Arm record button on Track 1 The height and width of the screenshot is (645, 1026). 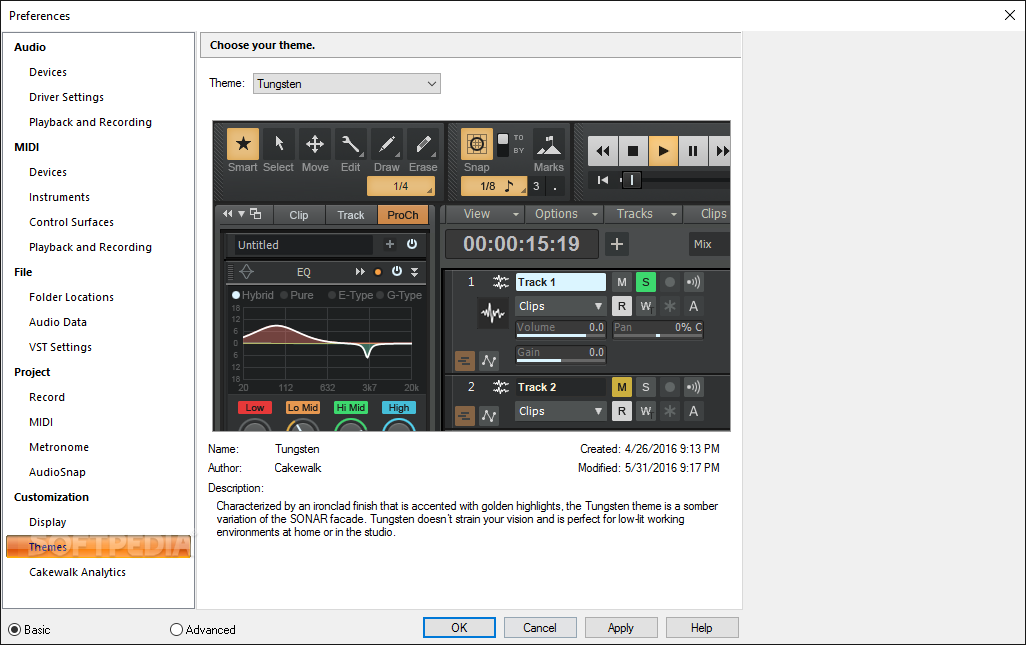coord(669,282)
